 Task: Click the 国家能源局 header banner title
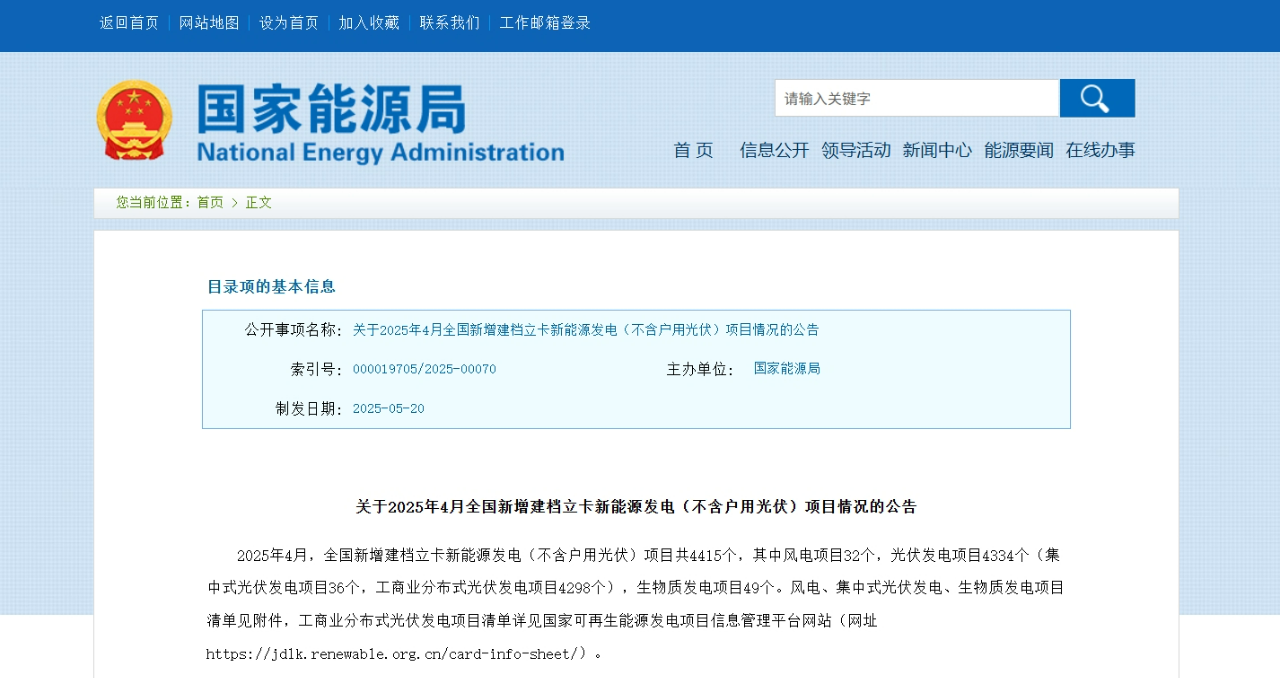click(x=380, y=122)
